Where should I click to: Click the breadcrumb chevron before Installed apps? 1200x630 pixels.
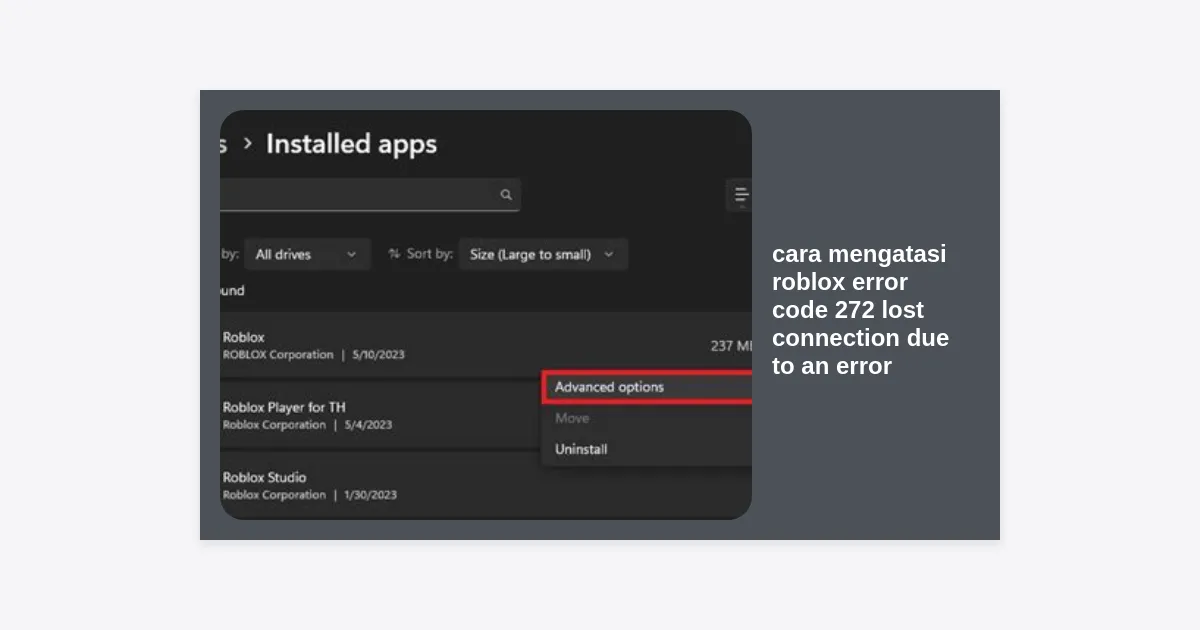[247, 144]
